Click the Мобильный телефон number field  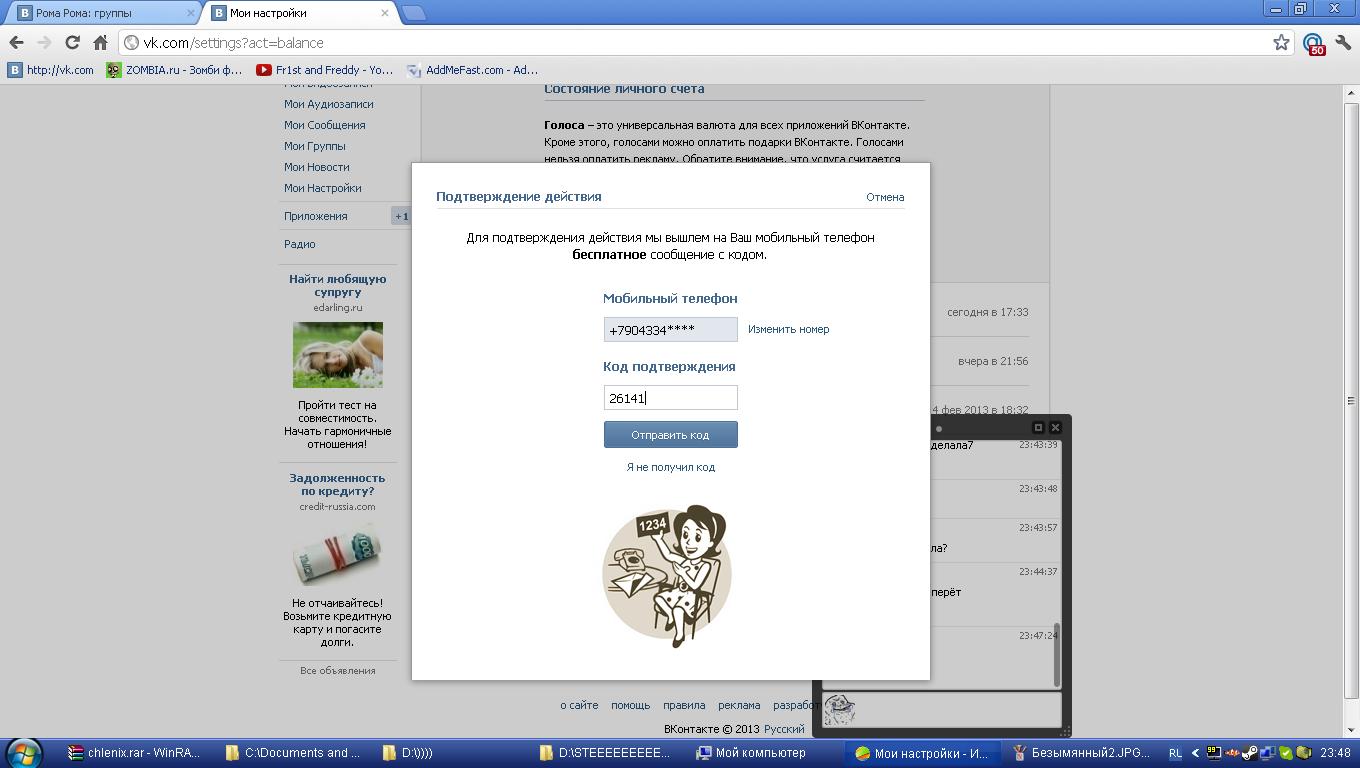tap(670, 330)
